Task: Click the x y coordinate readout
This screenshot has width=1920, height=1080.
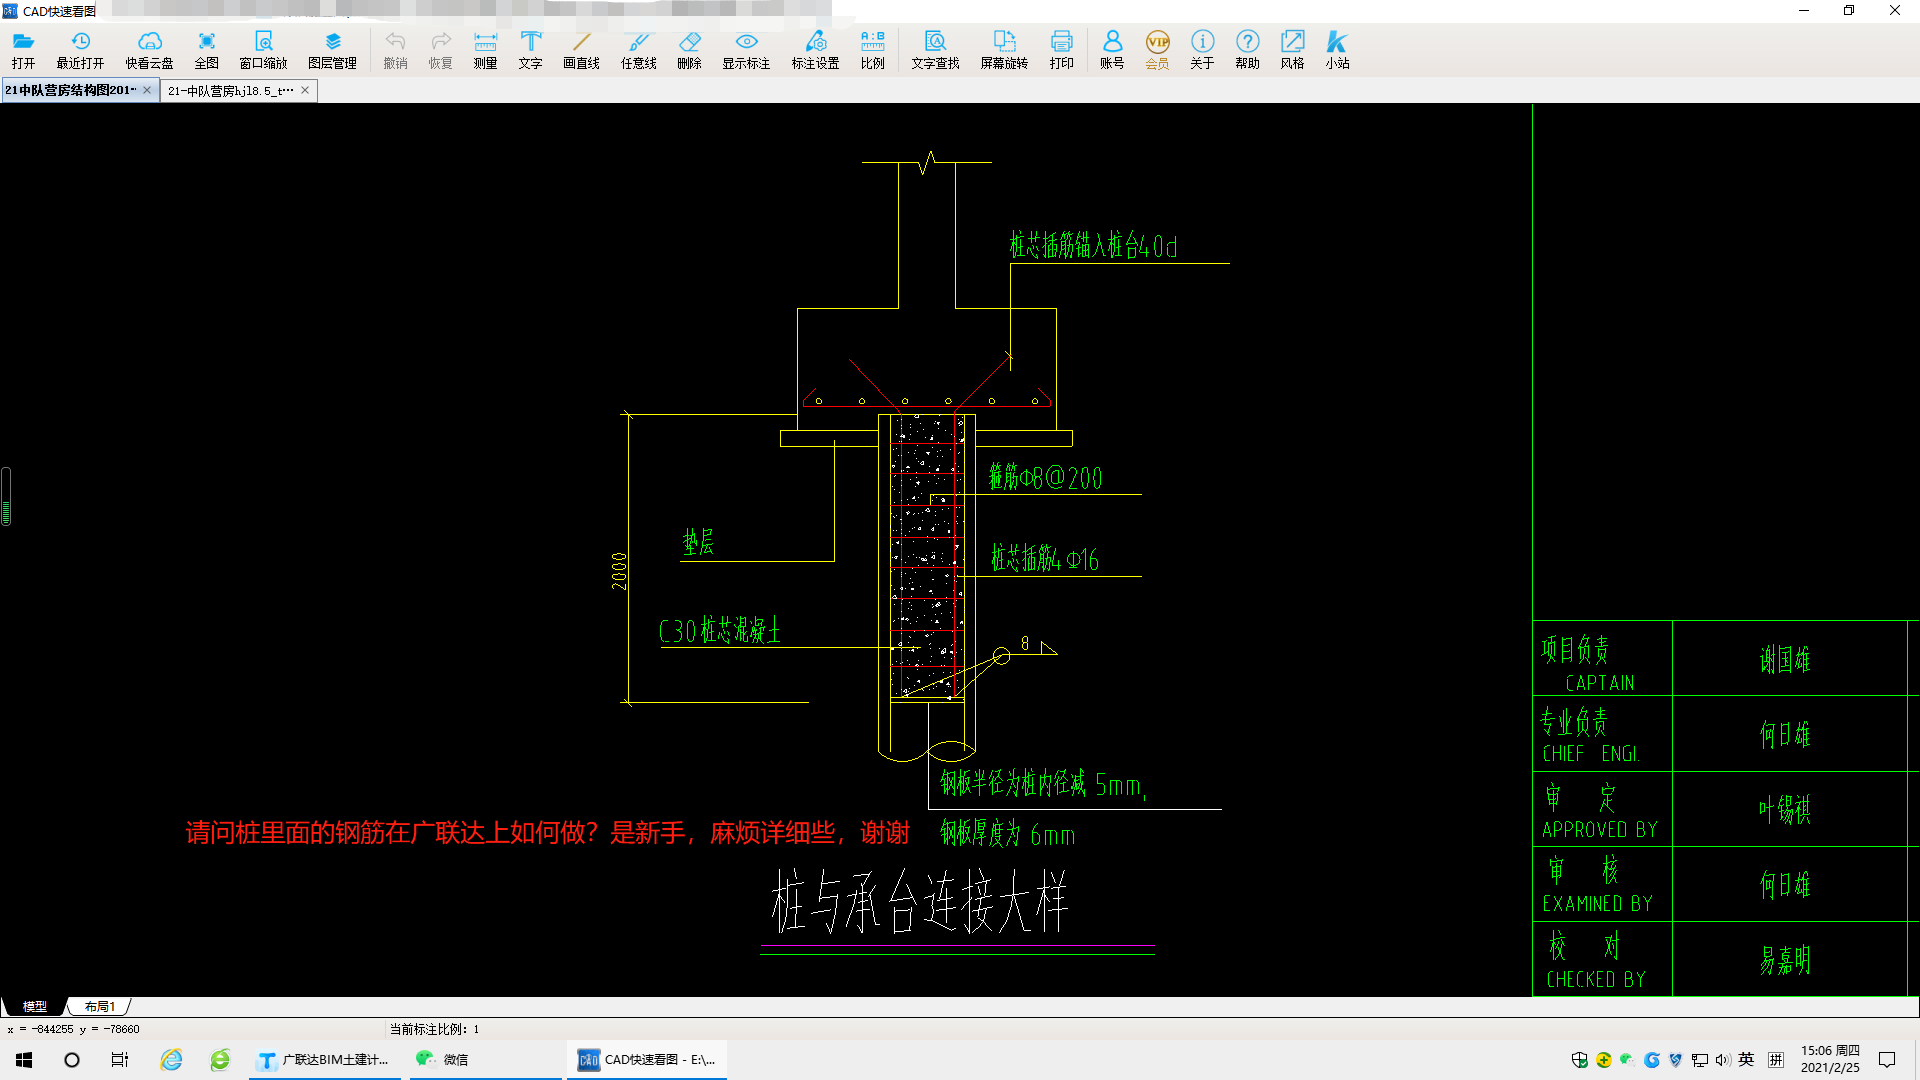Action: (x=73, y=1029)
